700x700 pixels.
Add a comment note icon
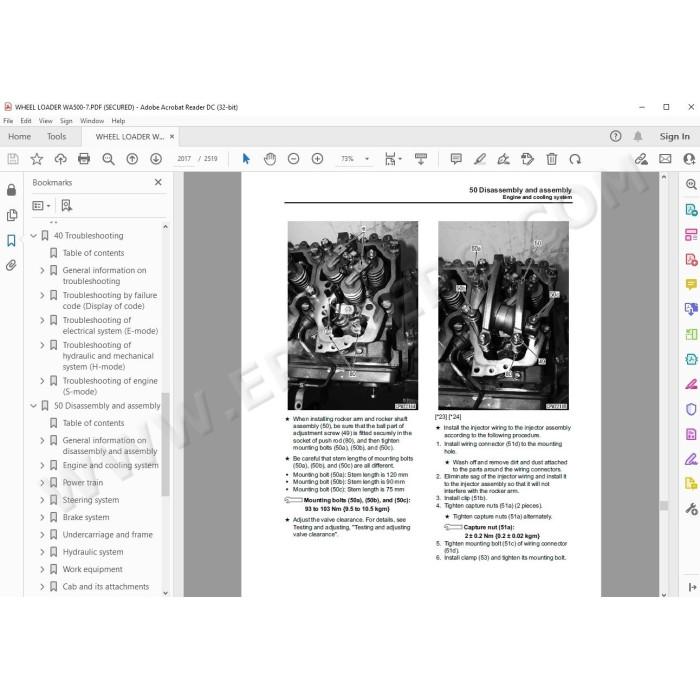(456, 159)
